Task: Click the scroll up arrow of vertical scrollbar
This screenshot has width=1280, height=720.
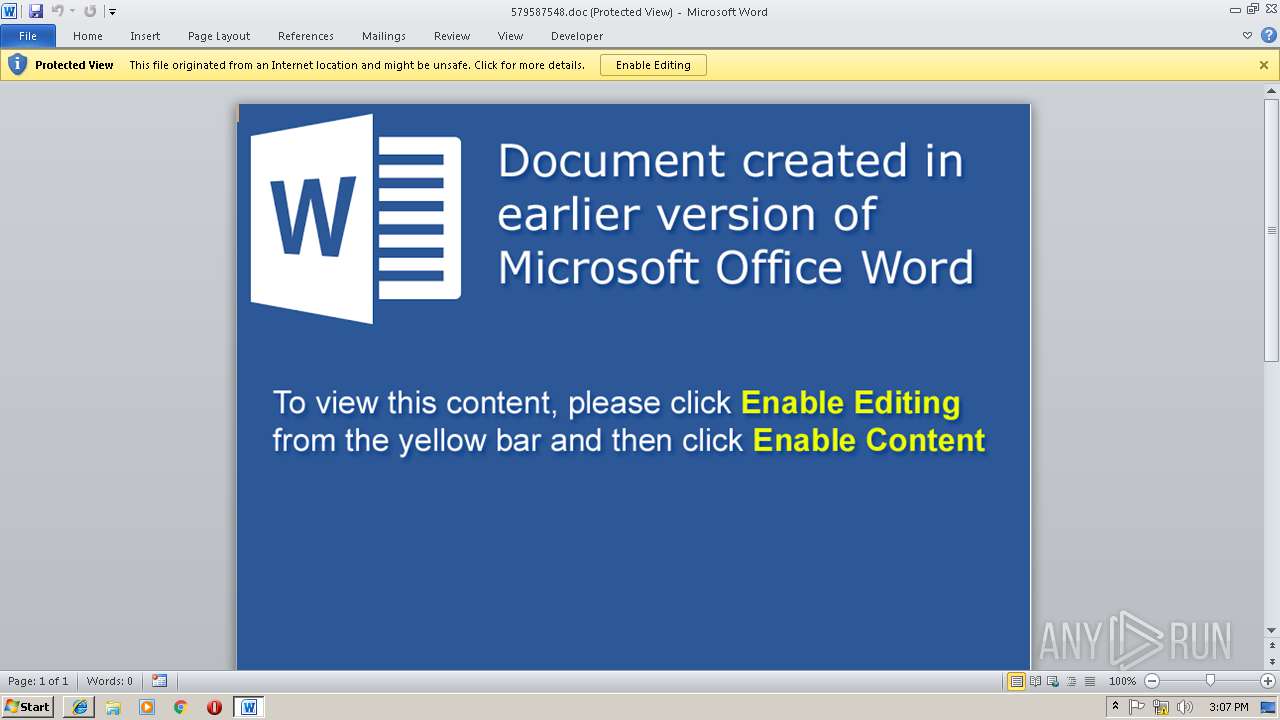Action: [x=1272, y=91]
